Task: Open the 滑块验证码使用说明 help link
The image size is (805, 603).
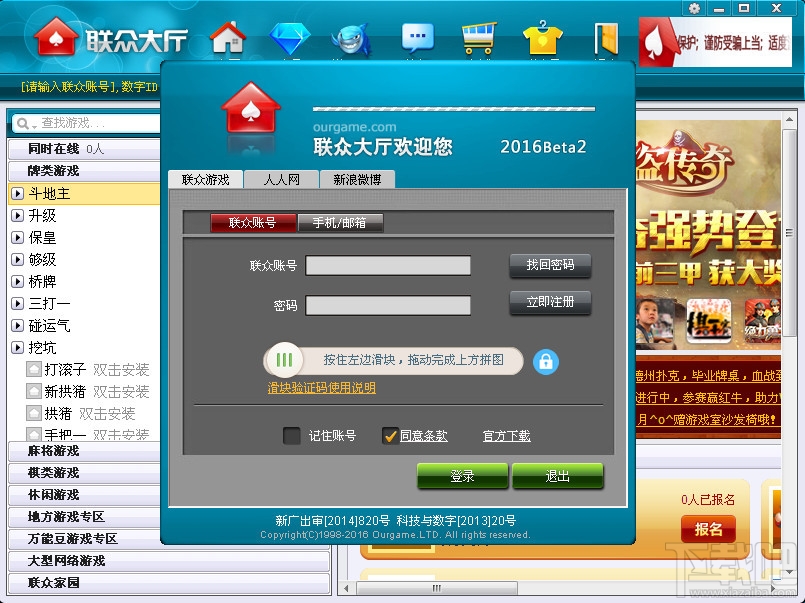Action: 320,387
